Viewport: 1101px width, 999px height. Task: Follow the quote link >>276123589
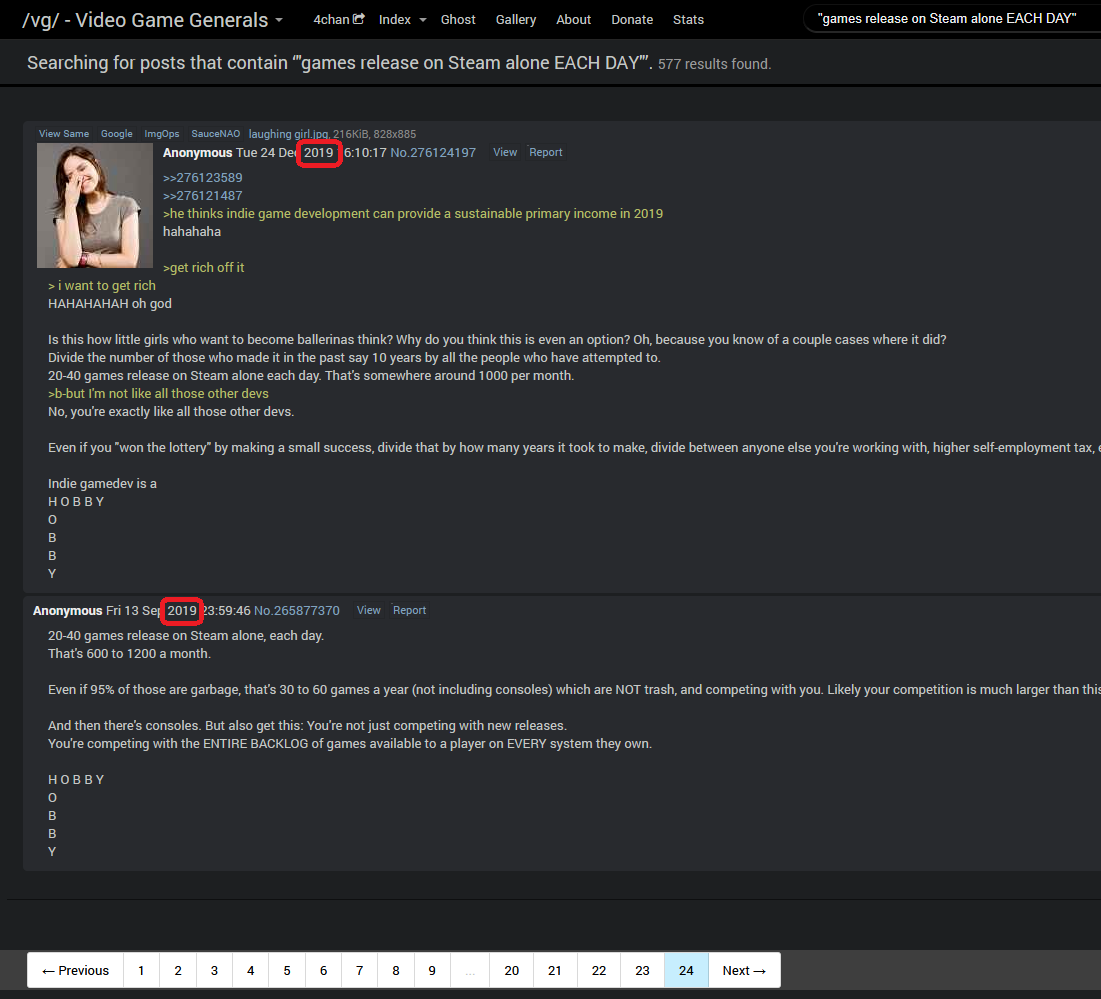point(202,178)
